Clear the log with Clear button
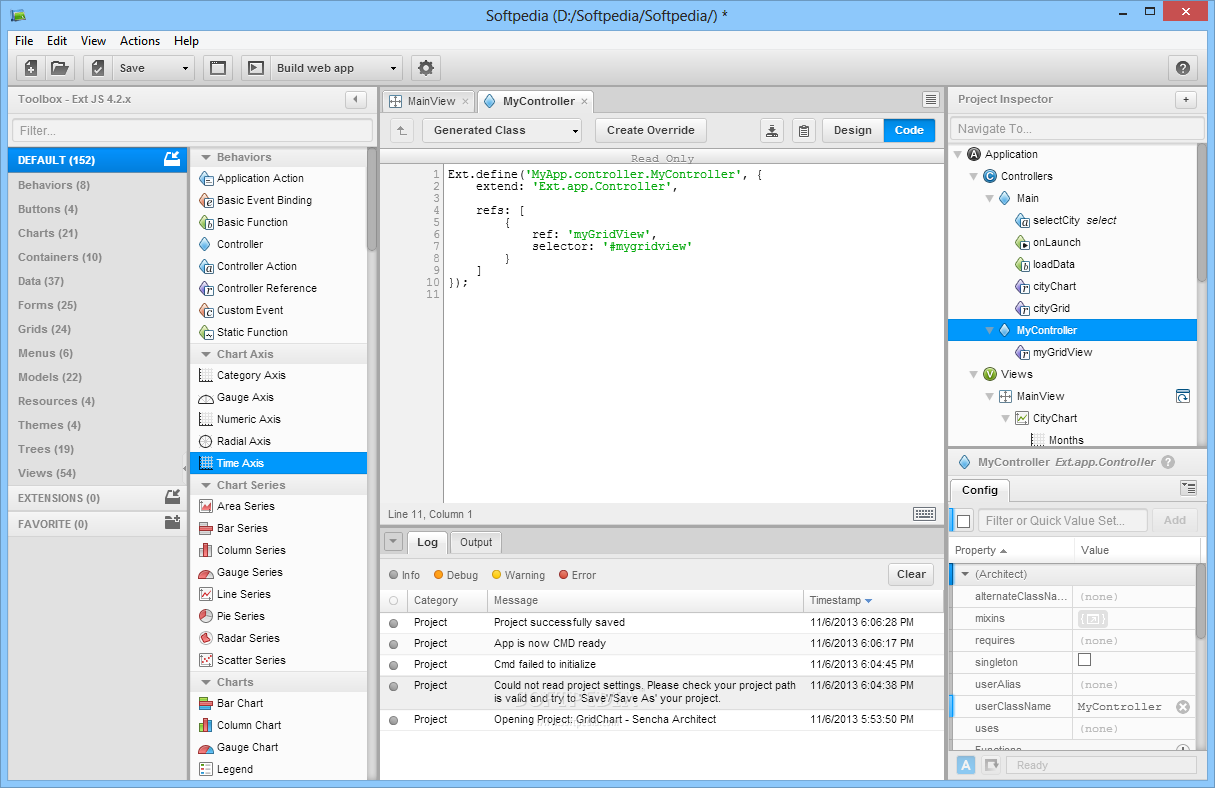Screen dimensions: 1215x788 (x=911, y=574)
